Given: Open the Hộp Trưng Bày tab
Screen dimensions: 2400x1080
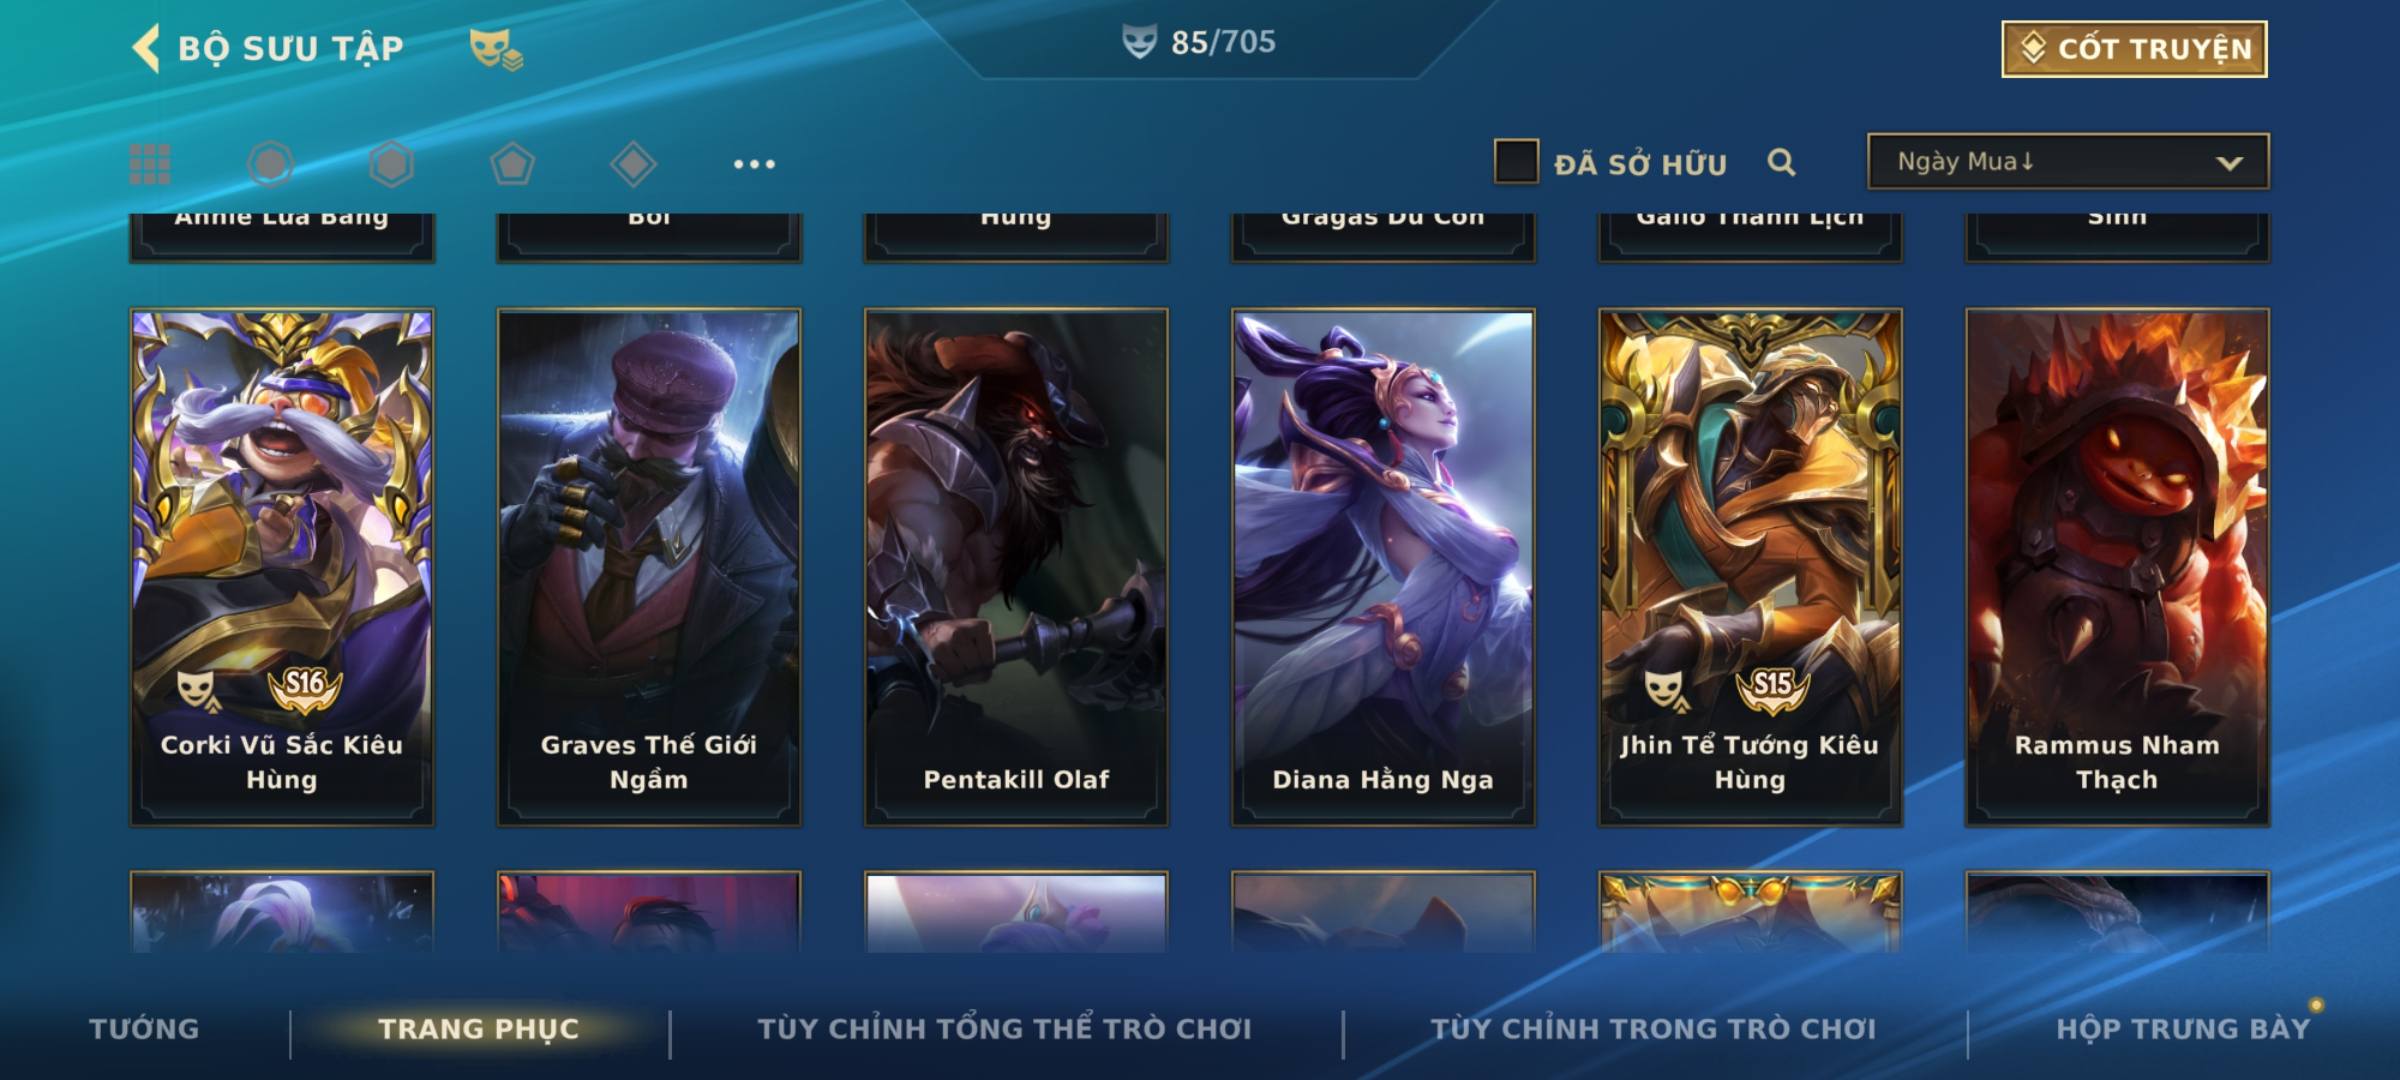Looking at the screenshot, I should tap(2183, 1028).
